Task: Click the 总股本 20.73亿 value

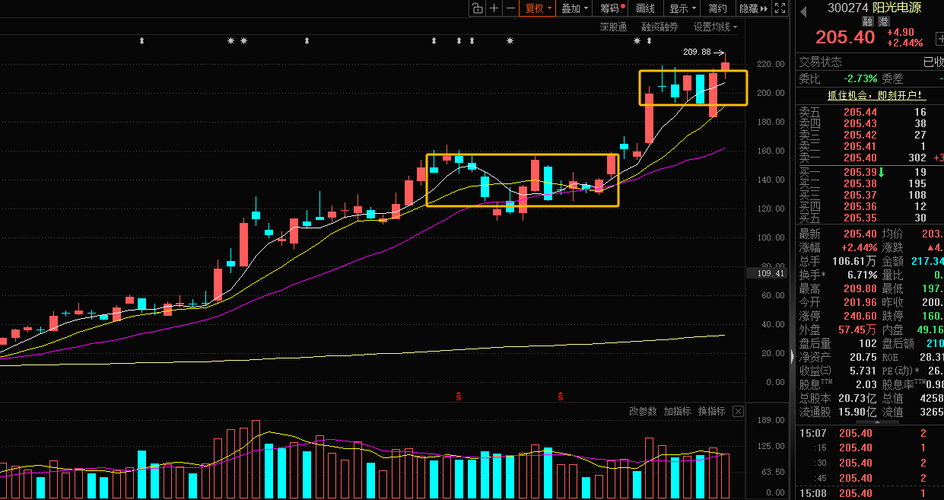Action: [857, 398]
